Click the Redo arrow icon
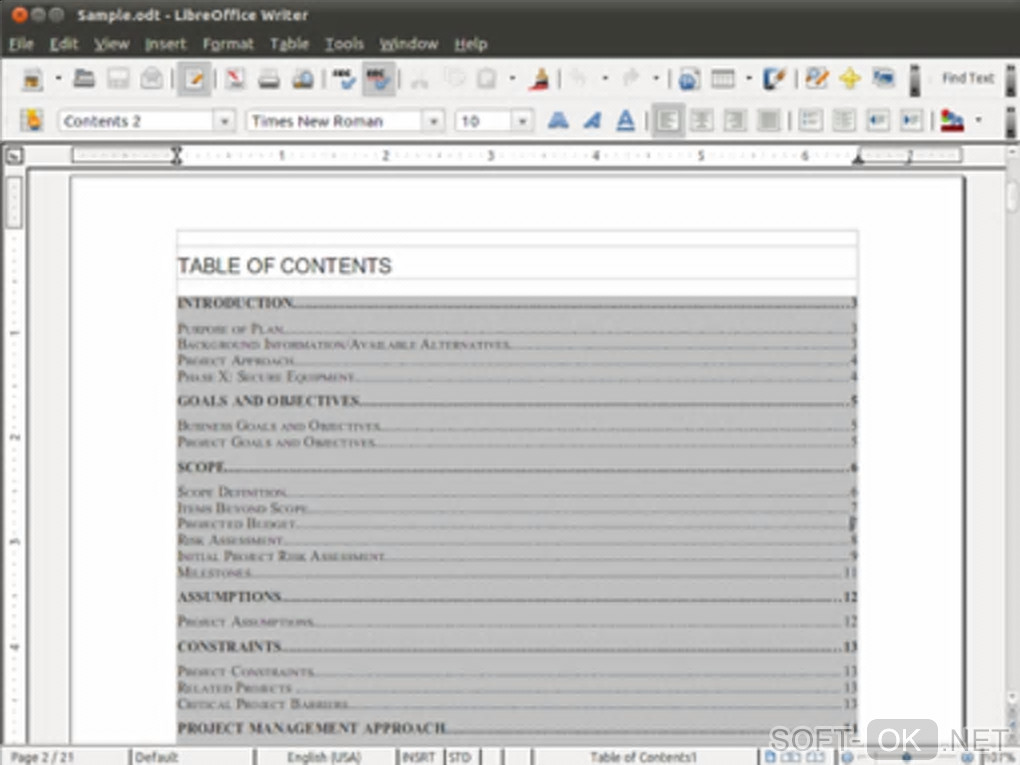The width and height of the screenshot is (1020, 765). click(630, 79)
